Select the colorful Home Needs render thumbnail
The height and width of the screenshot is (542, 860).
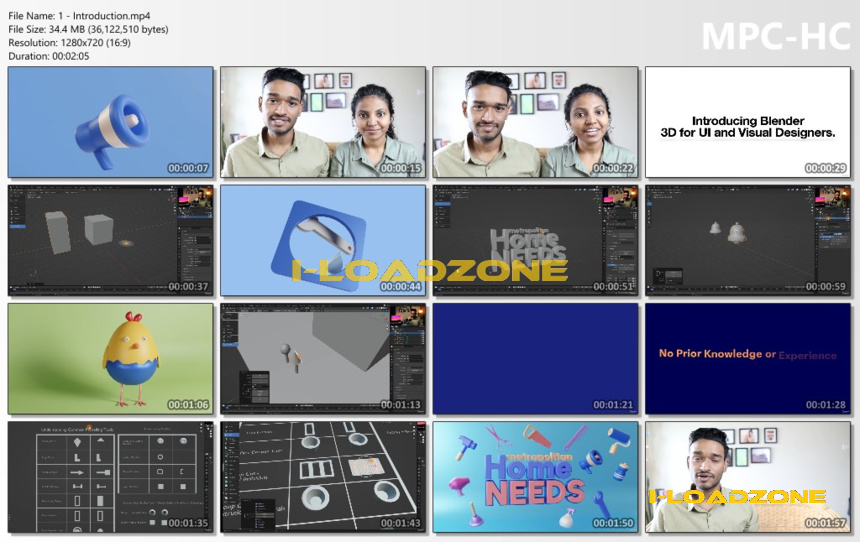pyautogui.click(x=535, y=477)
